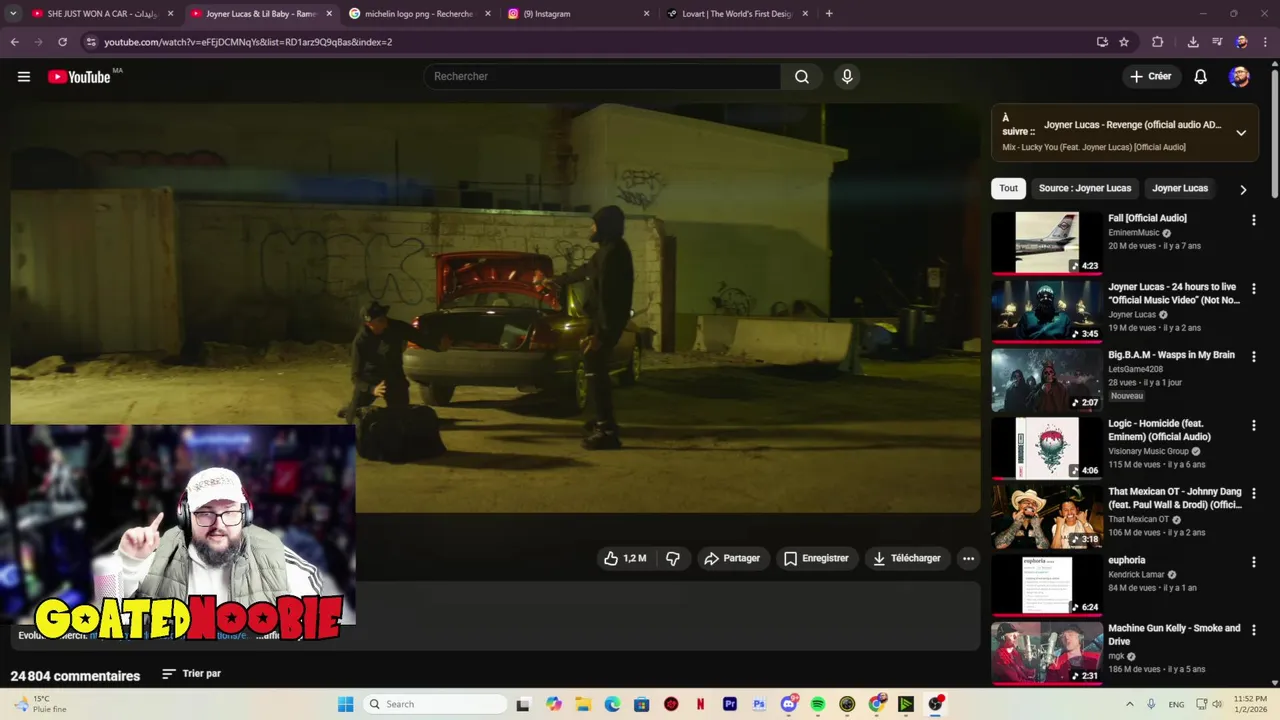Open options for euphoria video
1280x720 pixels.
coord(1254,562)
